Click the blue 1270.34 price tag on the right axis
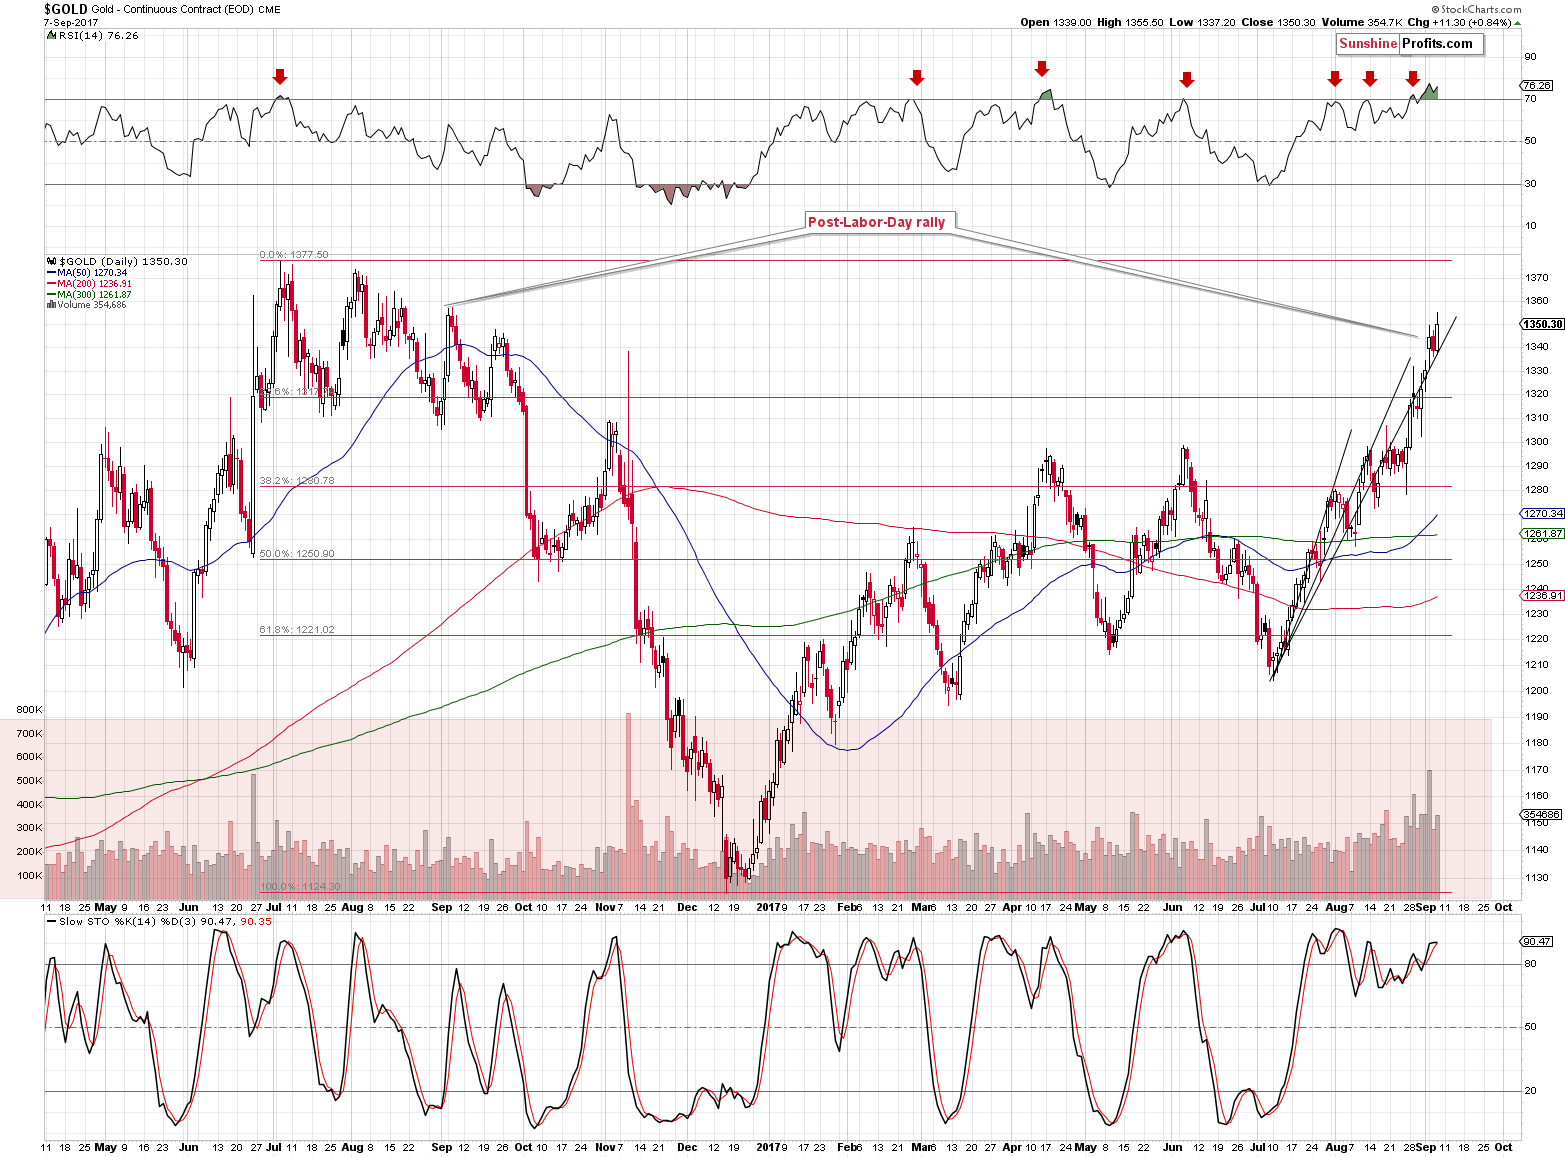 [1543, 513]
